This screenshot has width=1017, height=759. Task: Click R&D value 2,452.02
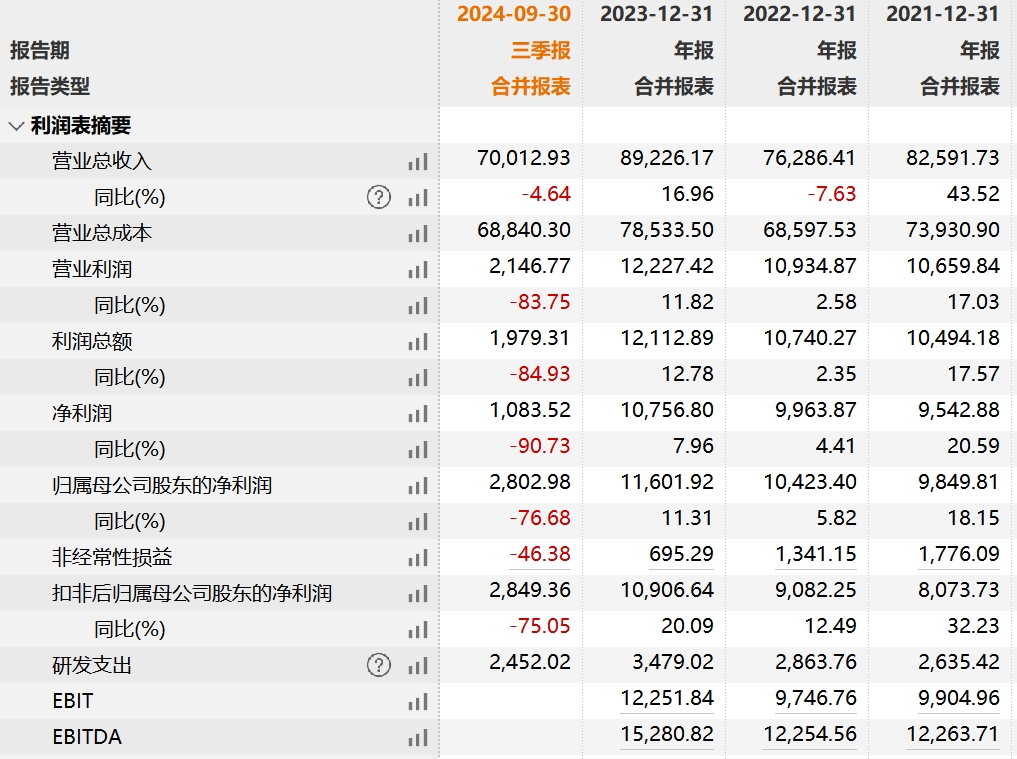coord(530,662)
